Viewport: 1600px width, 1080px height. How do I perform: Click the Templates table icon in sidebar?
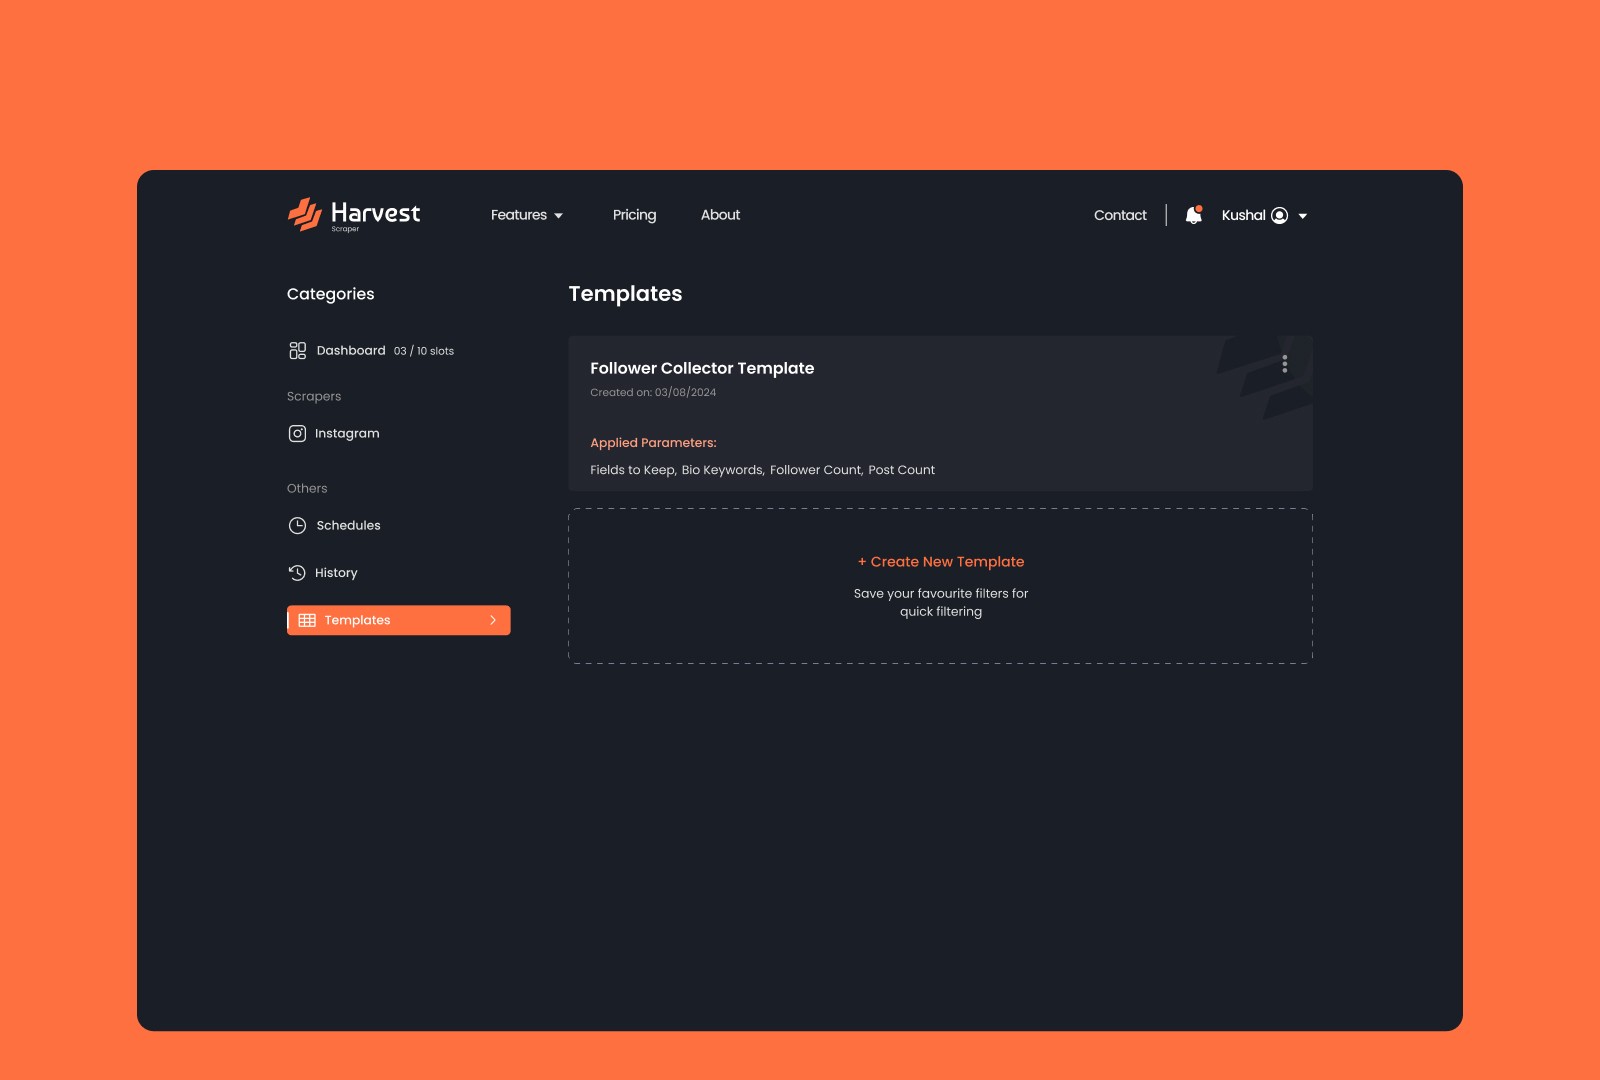point(307,620)
